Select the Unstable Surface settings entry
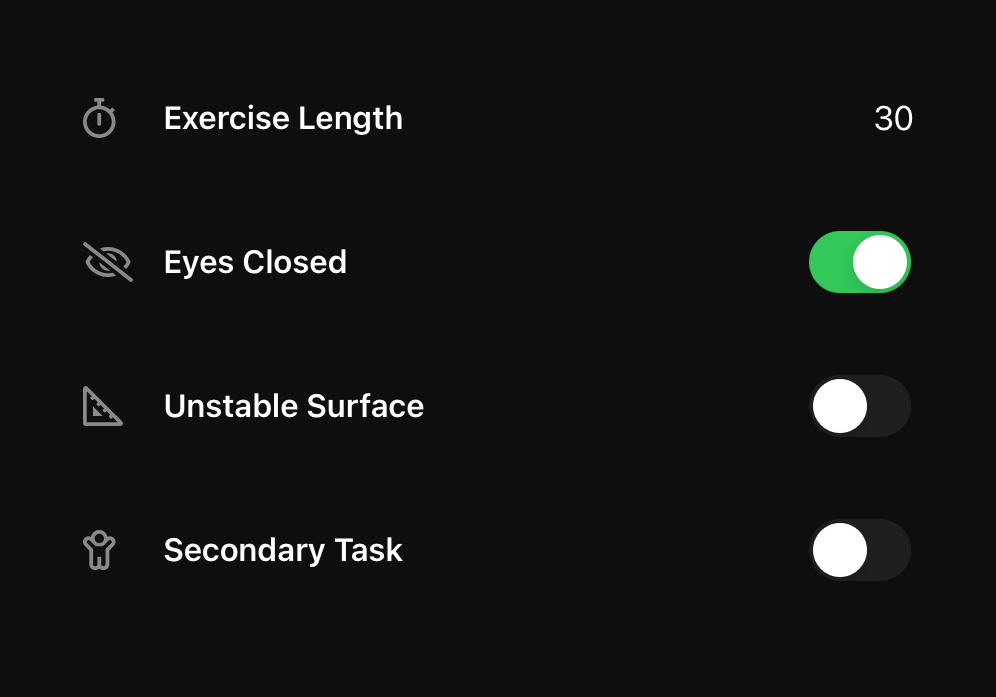 click(400, 406)
